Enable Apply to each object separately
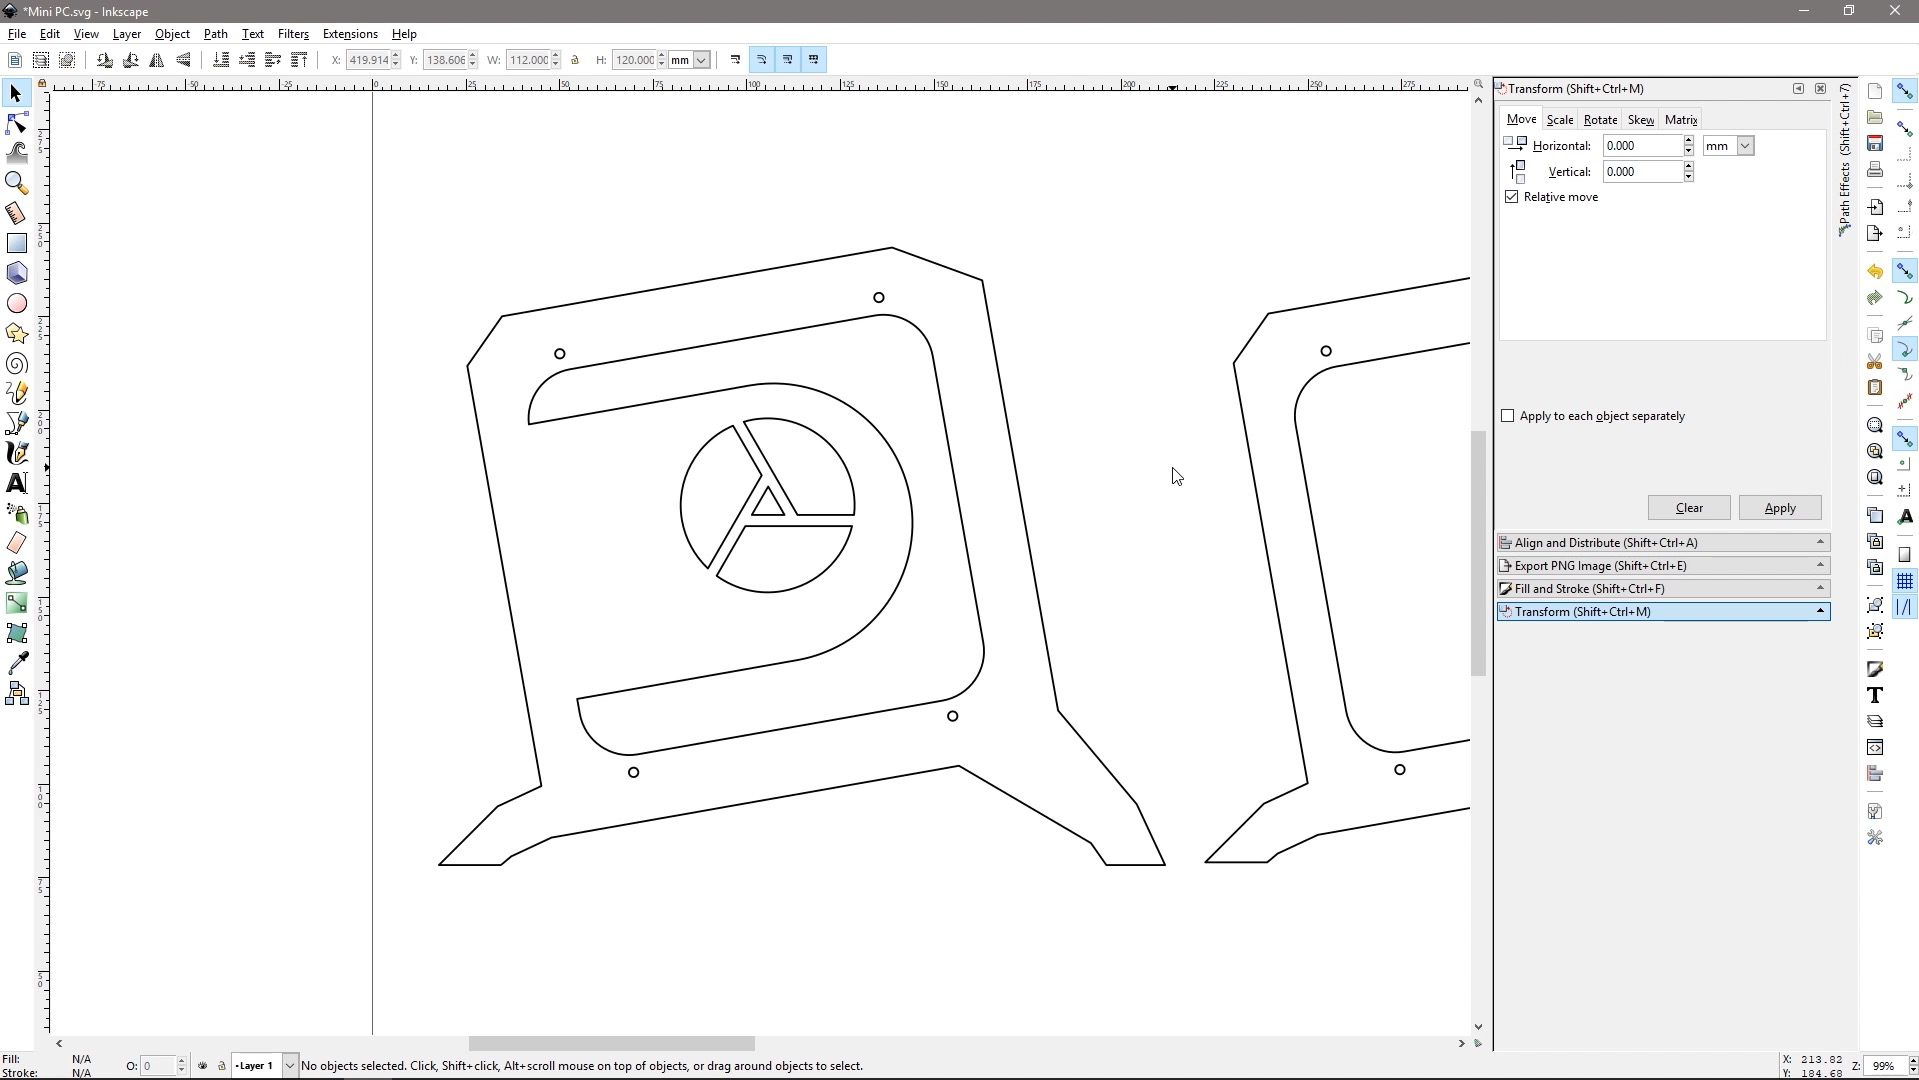 point(1507,416)
